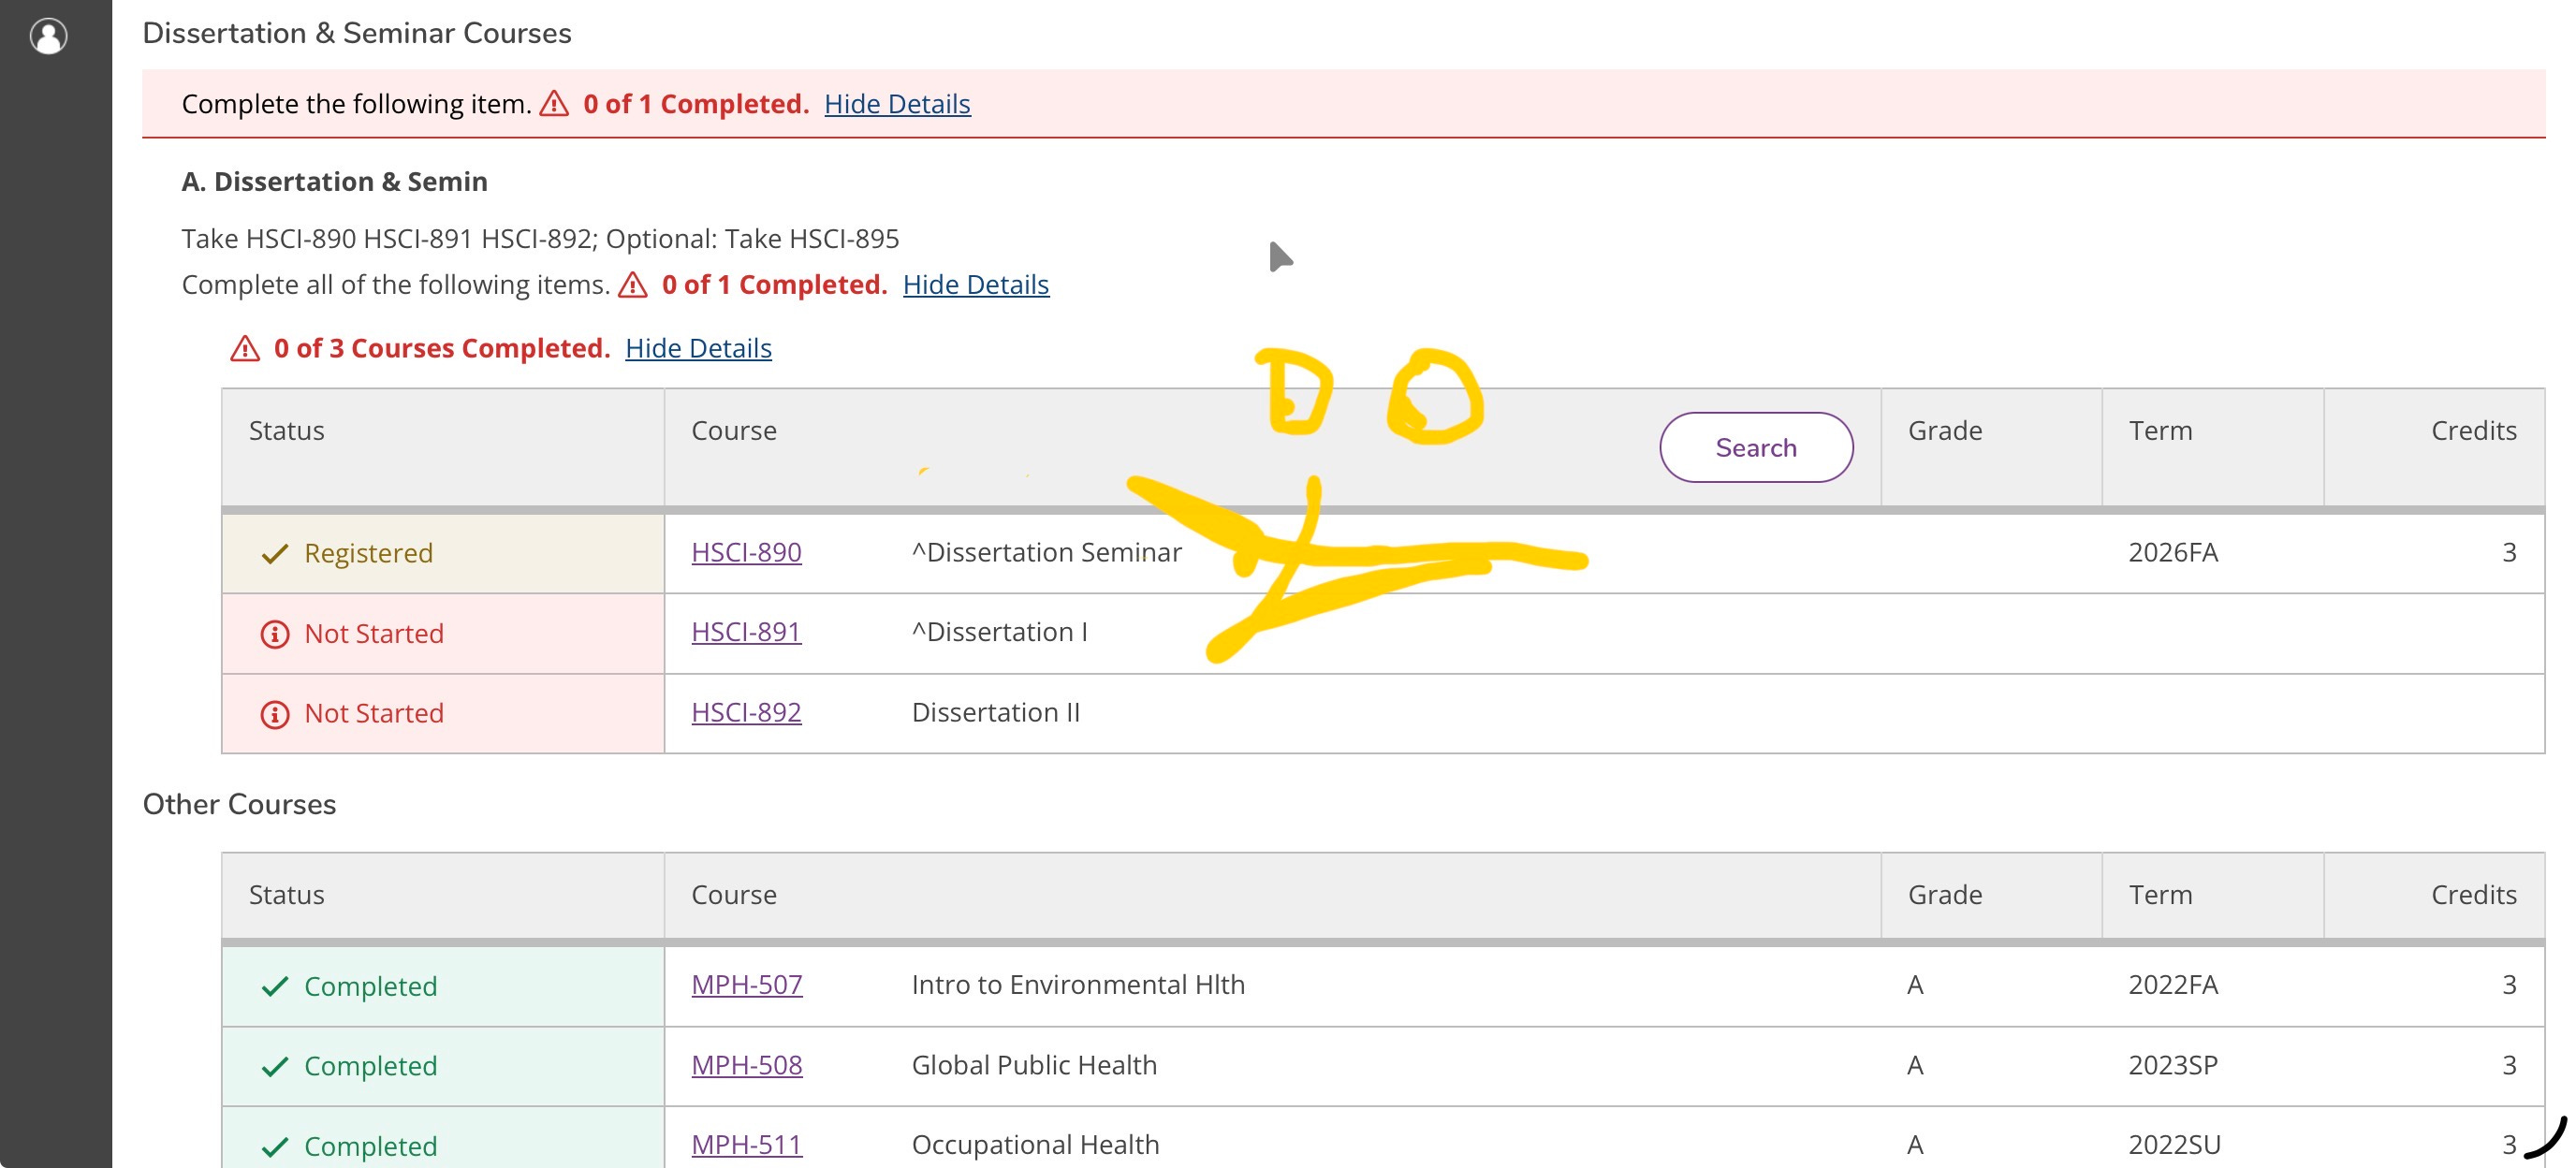Click the Status header in Dissertation table
The width and height of the screenshot is (2576, 1168).
(x=286, y=431)
